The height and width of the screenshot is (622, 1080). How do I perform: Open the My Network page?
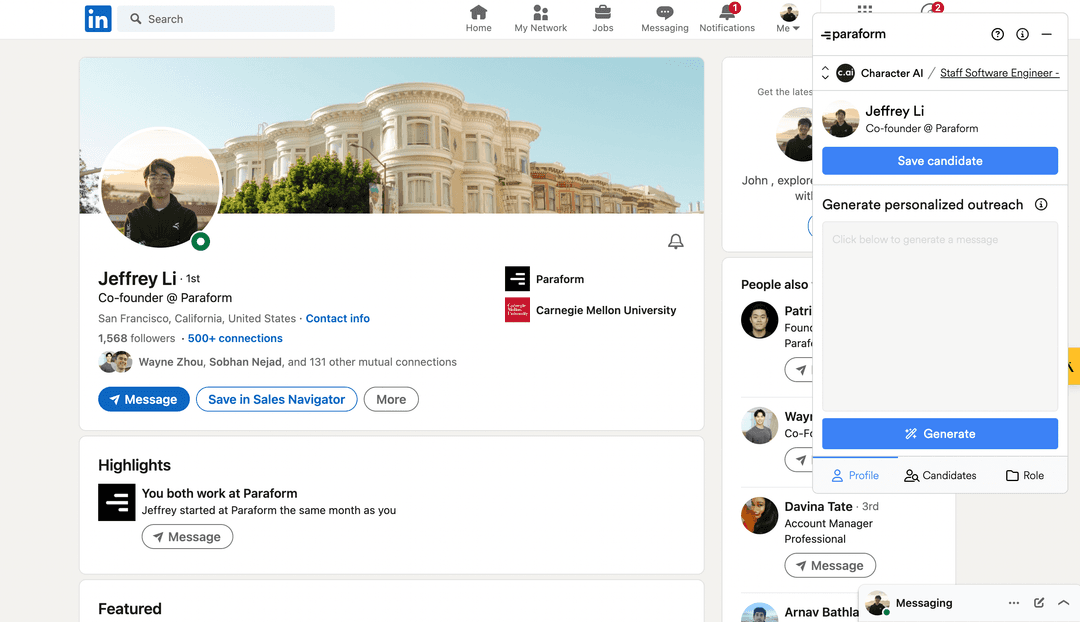(x=540, y=18)
